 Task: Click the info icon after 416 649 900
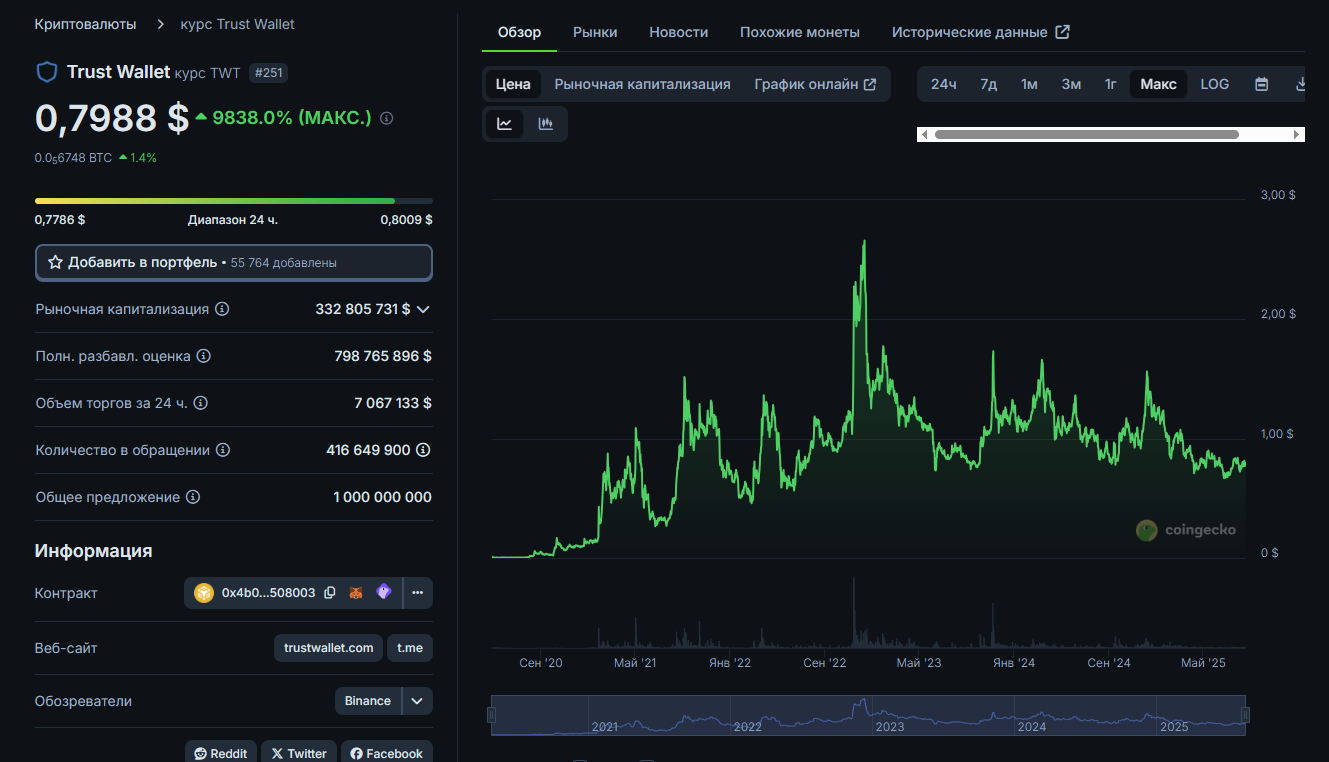click(424, 450)
